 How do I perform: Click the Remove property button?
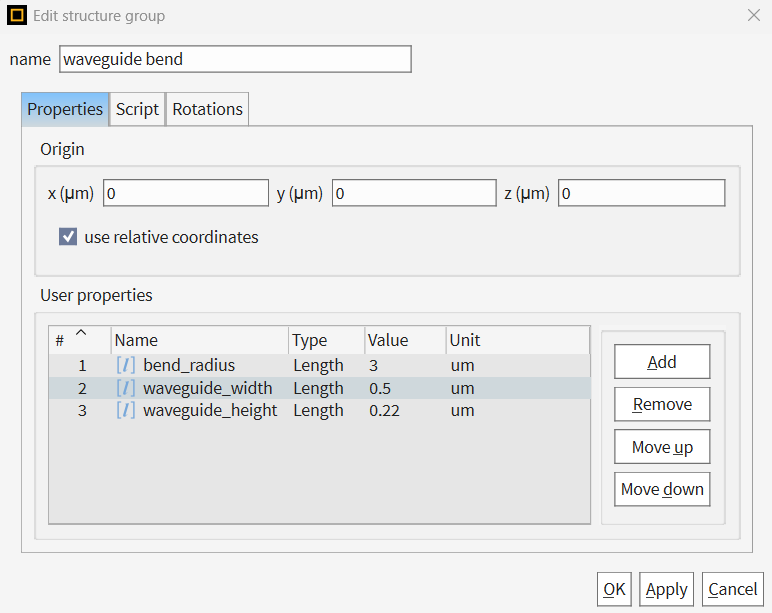tap(662, 404)
